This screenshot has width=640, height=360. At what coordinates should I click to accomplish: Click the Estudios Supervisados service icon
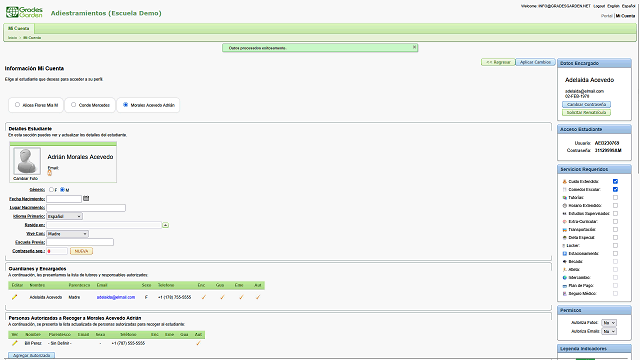pyautogui.click(x=564, y=213)
